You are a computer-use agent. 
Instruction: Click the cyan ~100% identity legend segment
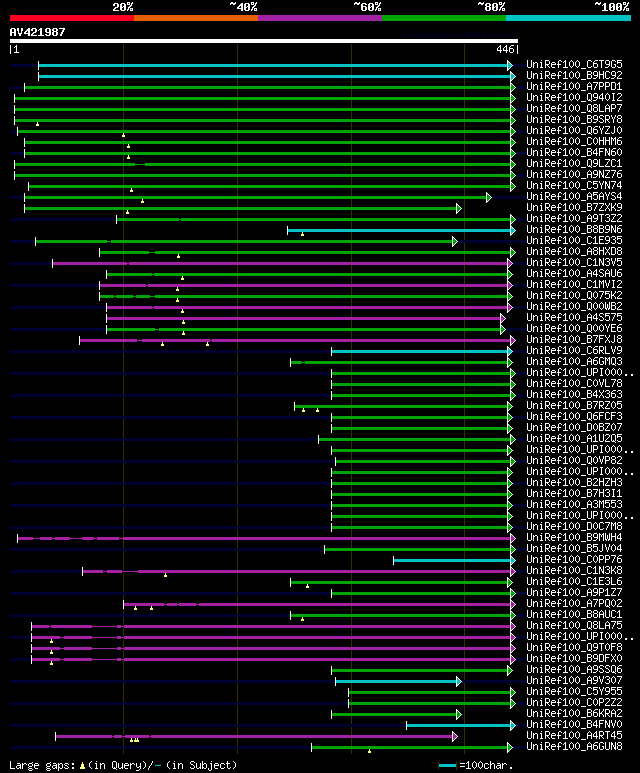pos(569,18)
